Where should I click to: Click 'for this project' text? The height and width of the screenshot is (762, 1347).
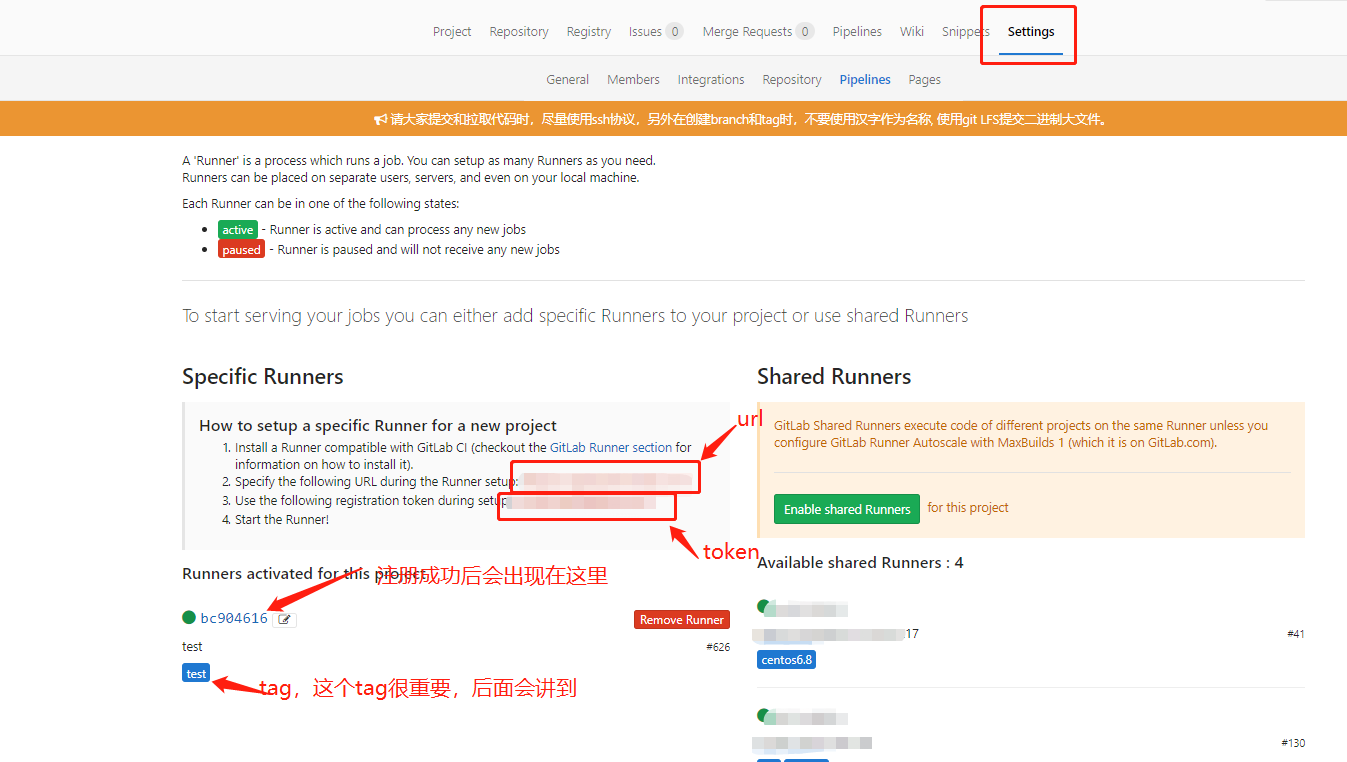[967, 507]
